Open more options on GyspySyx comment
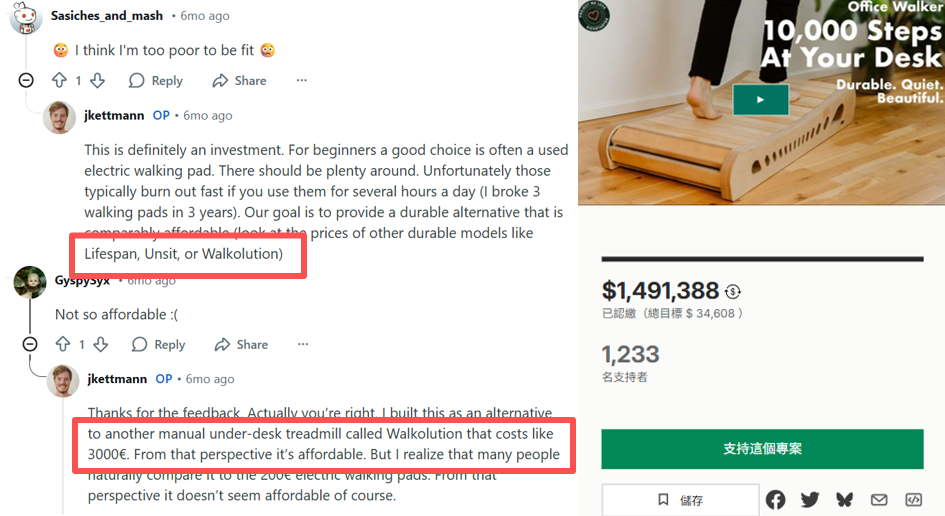 pyautogui.click(x=303, y=344)
